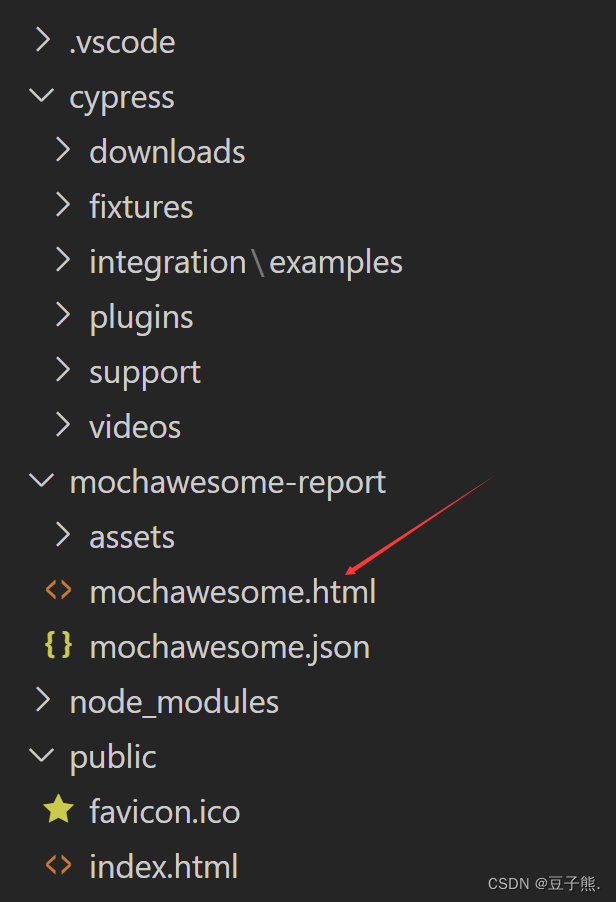Click the HTML icon beside index.html
Image resolution: width=616 pixels, height=902 pixels.
(59, 865)
